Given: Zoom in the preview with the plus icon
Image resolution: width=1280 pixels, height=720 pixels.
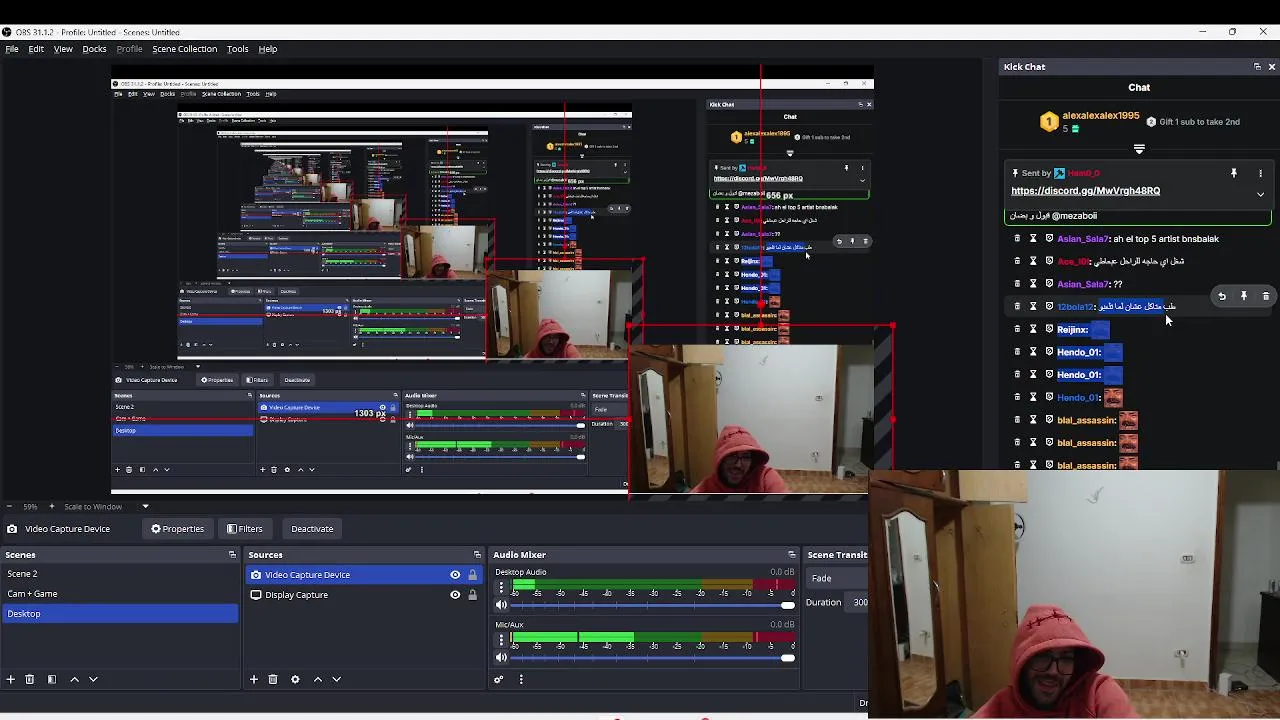Looking at the screenshot, I should click(x=54, y=506).
